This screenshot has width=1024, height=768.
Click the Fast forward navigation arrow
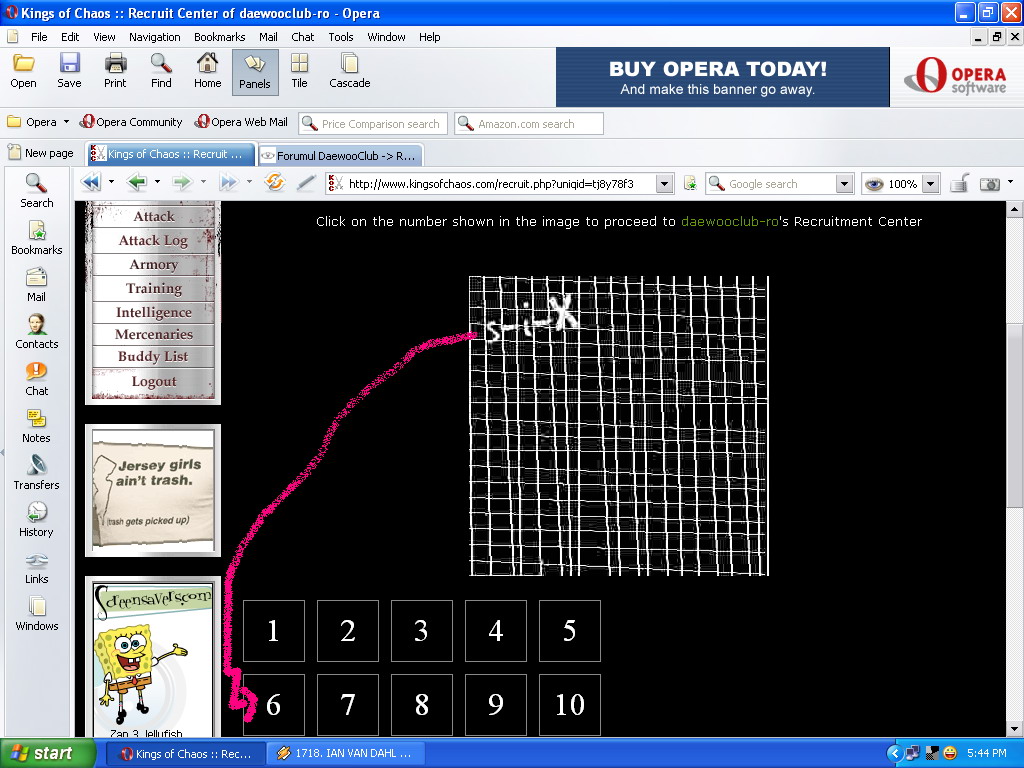pyautogui.click(x=229, y=182)
